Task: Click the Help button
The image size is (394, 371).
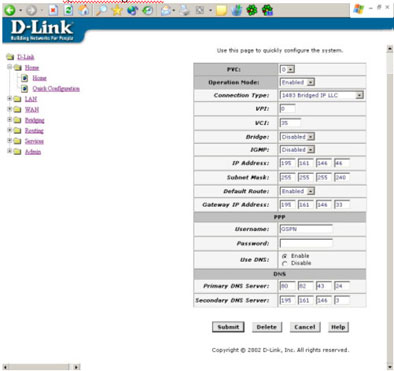Action: (338, 327)
